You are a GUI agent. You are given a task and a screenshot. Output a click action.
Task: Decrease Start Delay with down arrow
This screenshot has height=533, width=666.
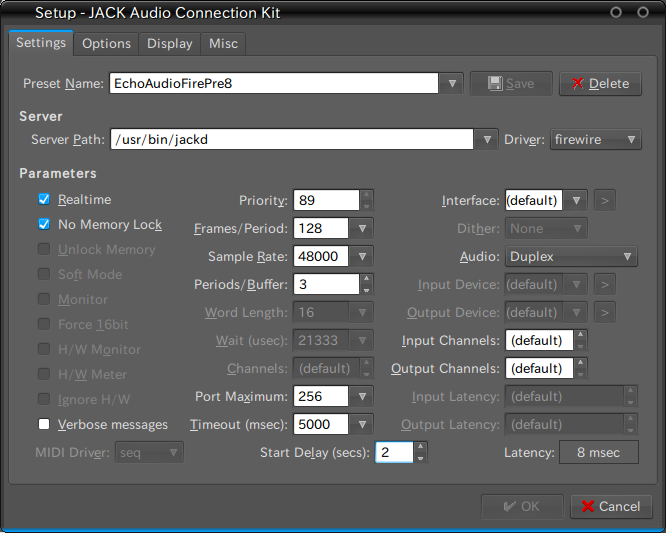pos(420,458)
